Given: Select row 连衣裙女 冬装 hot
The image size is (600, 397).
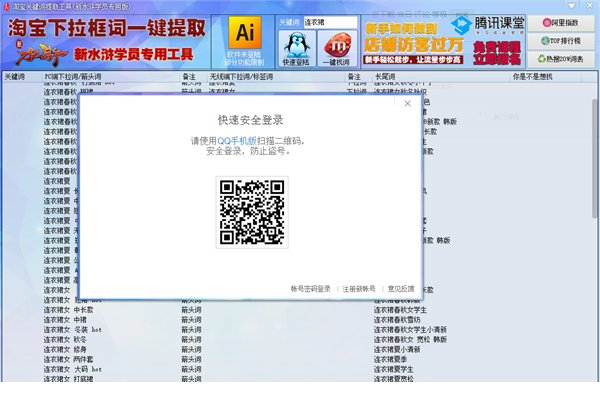Looking at the screenshot, I should pyautogui.click(x=72, y=330).
